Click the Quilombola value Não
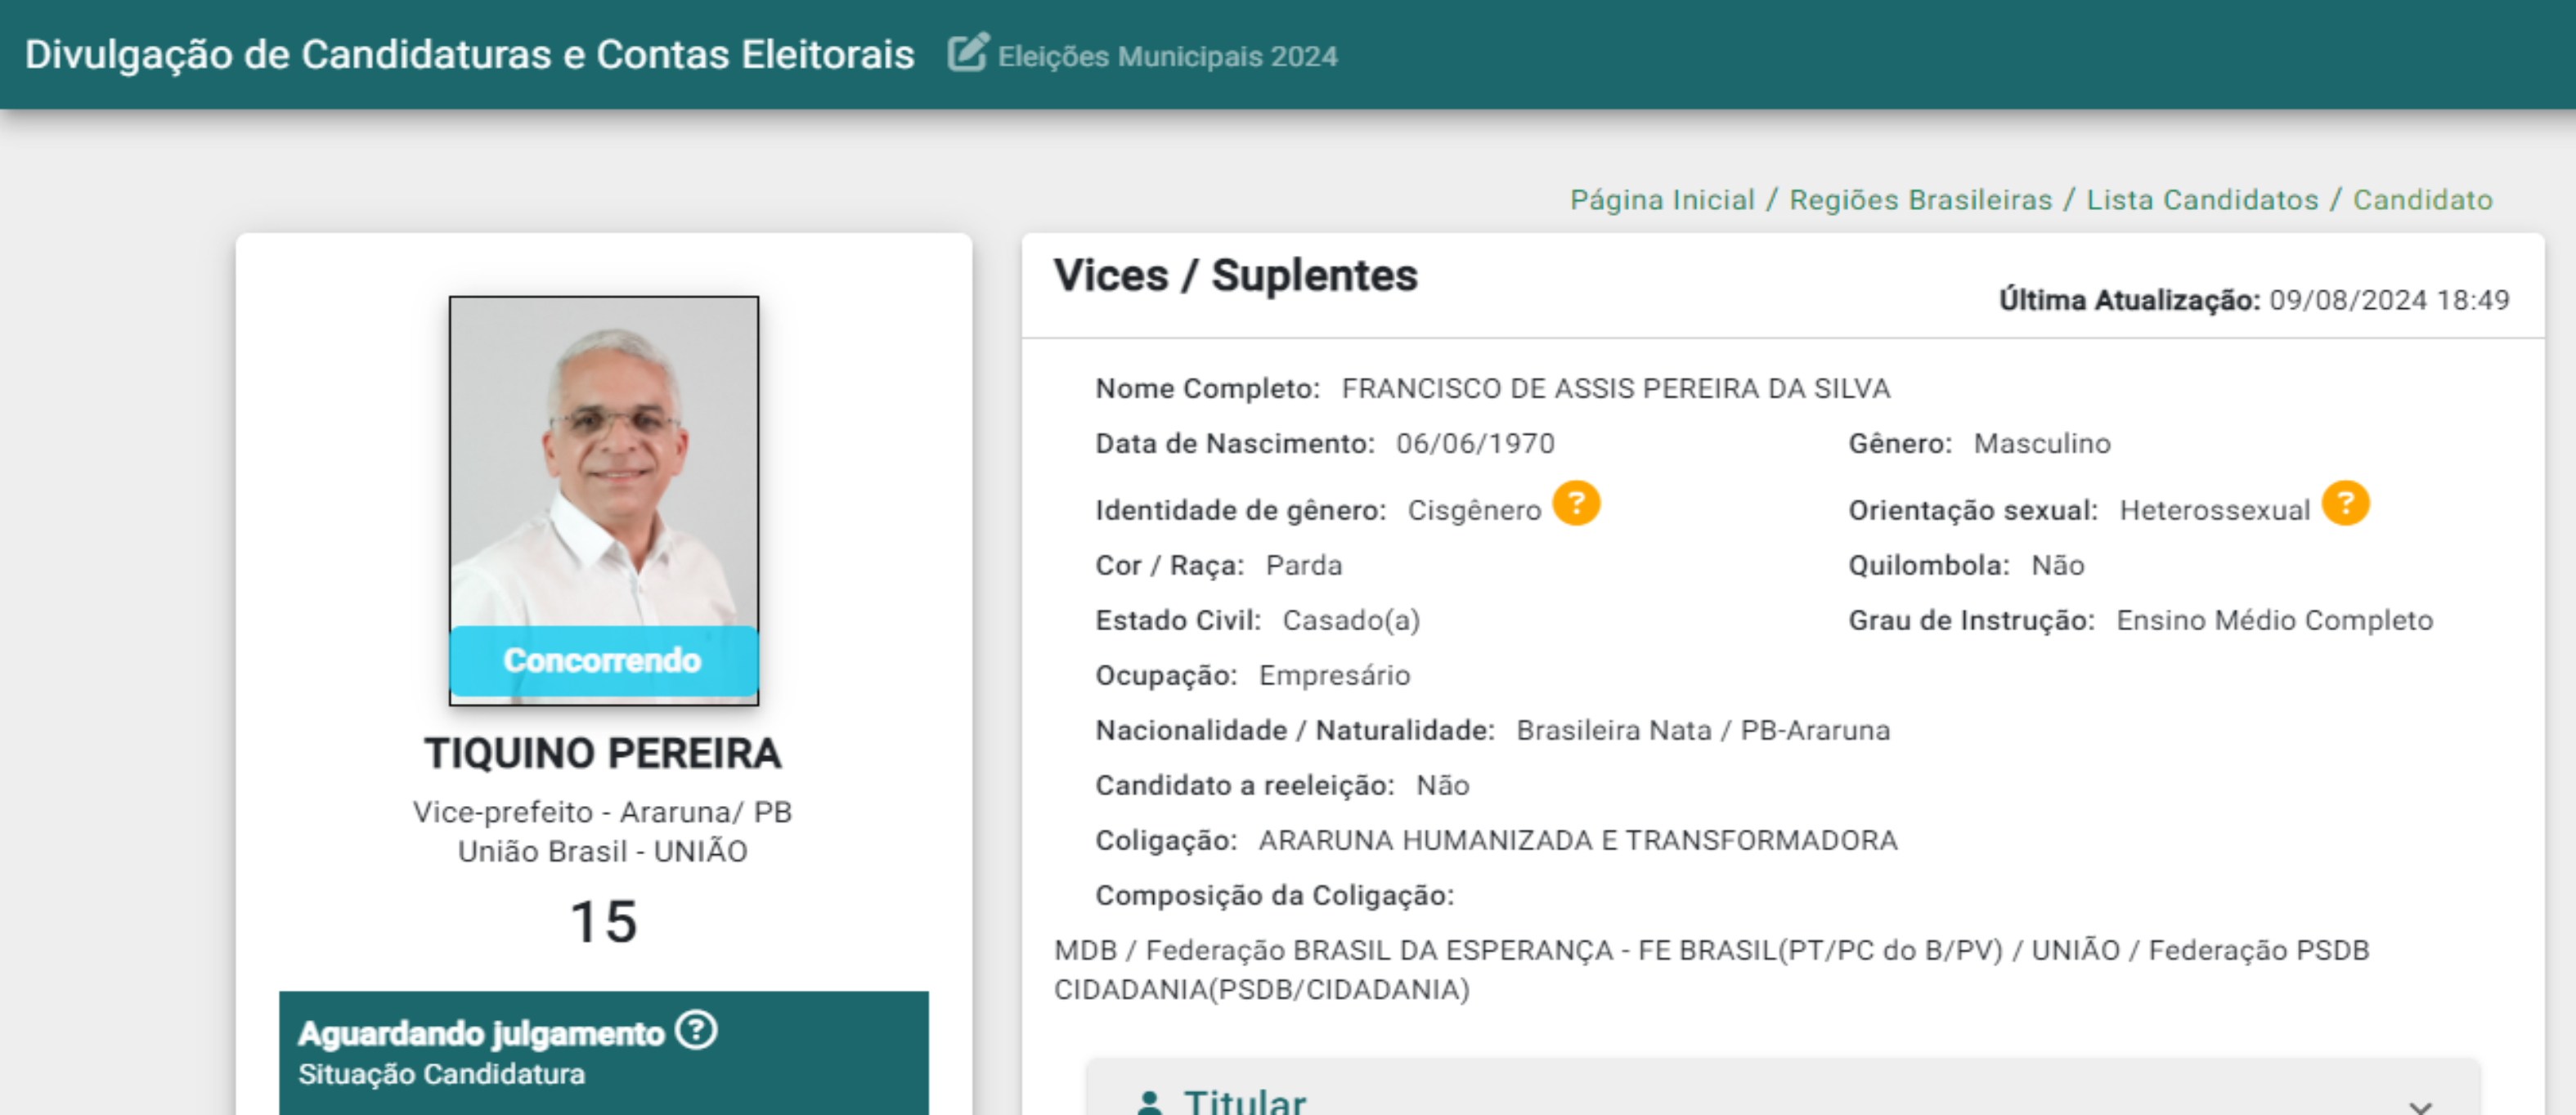This screenshot has width=2576, height=1115. coord(2057,565)
